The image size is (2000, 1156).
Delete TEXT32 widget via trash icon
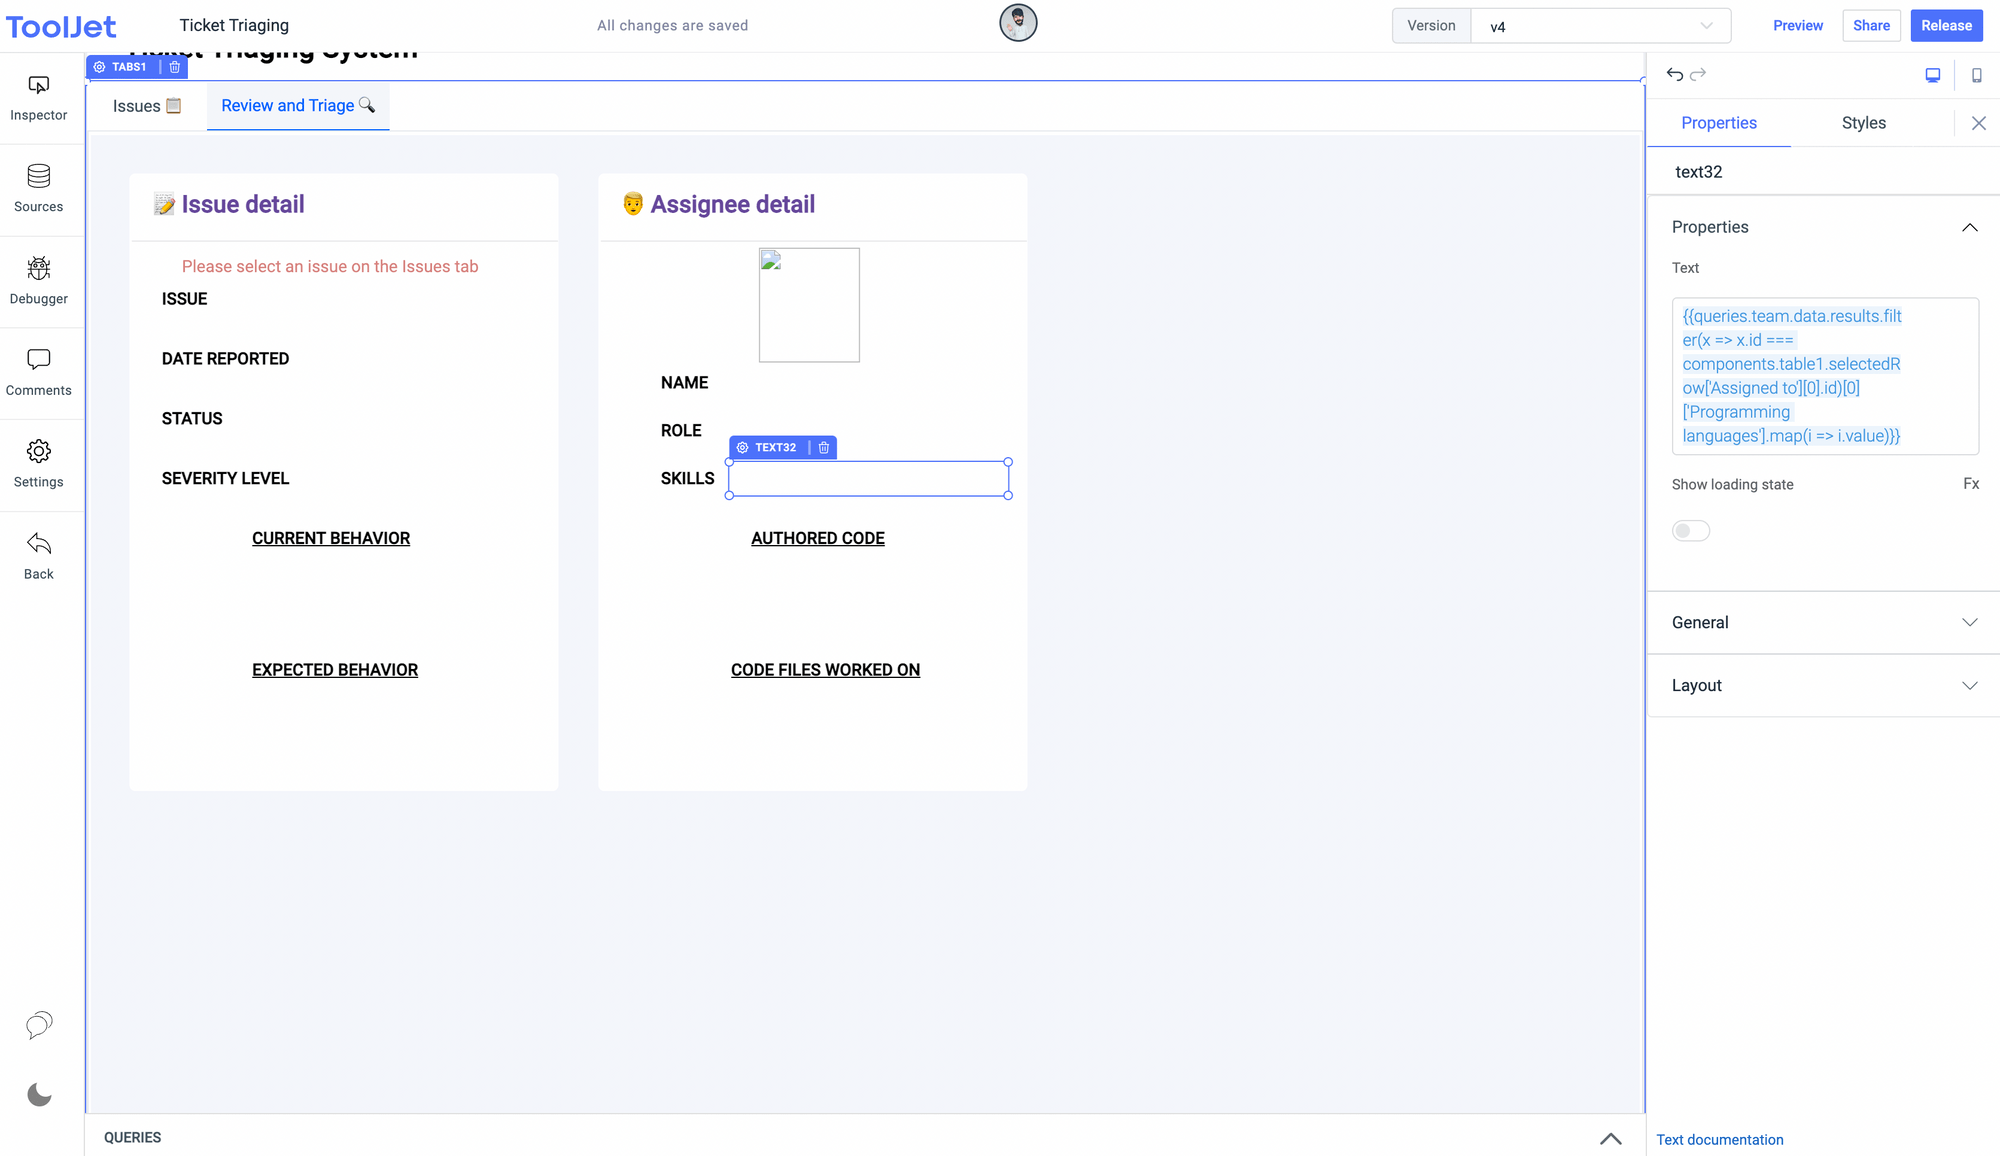[824, 448]
